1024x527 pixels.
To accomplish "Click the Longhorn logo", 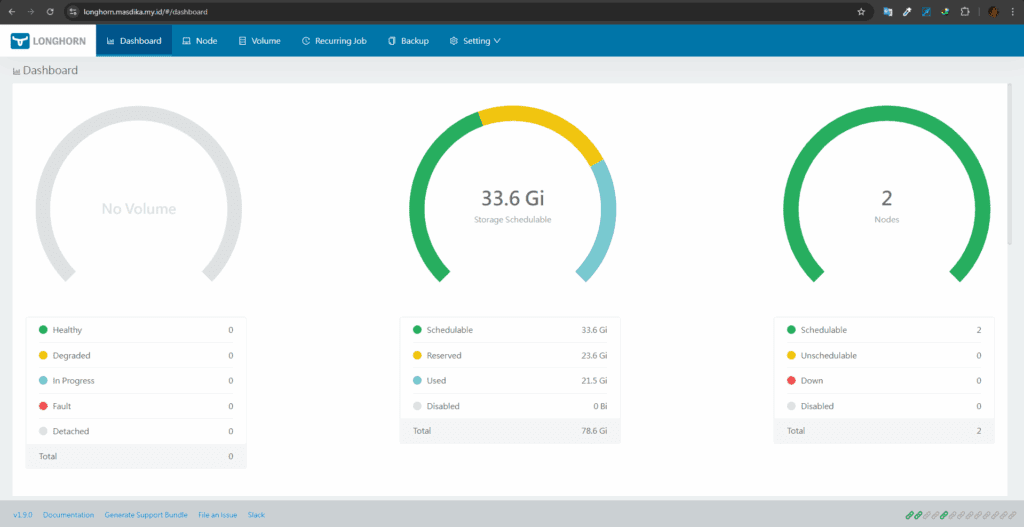I will tap(48, 40).
